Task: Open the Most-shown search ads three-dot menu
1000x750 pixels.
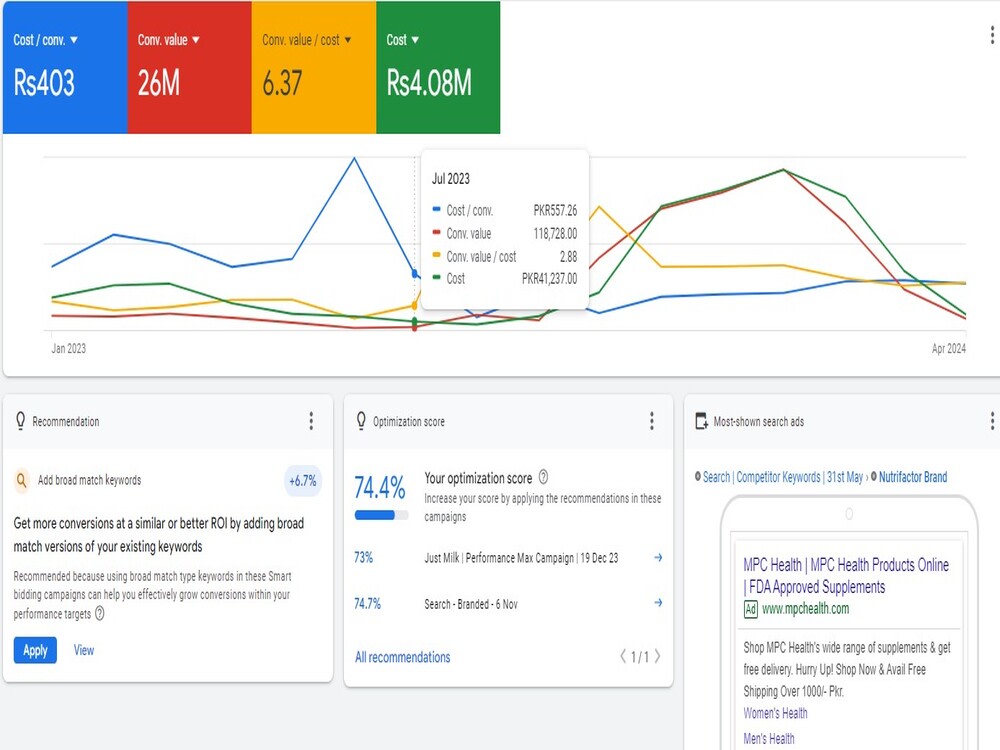Action: pyautogui.click(x=992, y=421)
